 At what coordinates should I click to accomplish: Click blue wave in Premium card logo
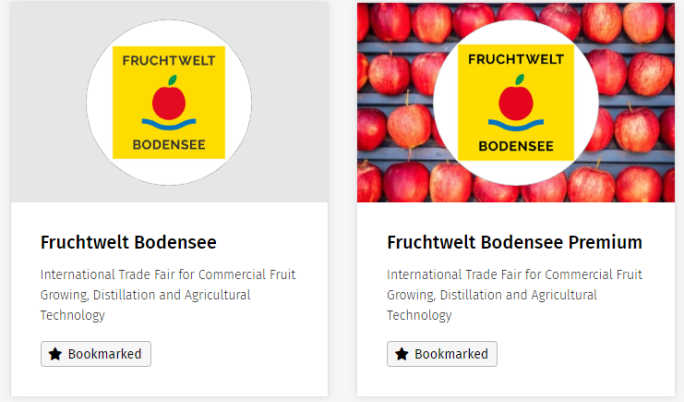[x=516, y=125]
